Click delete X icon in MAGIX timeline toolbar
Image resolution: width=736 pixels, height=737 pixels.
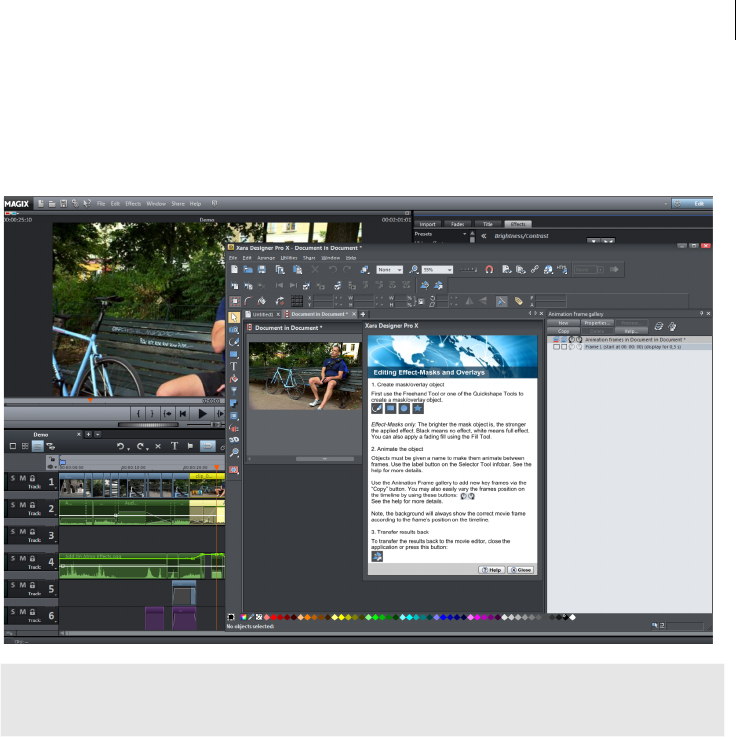pyautogui.click(x=158, y=446)
